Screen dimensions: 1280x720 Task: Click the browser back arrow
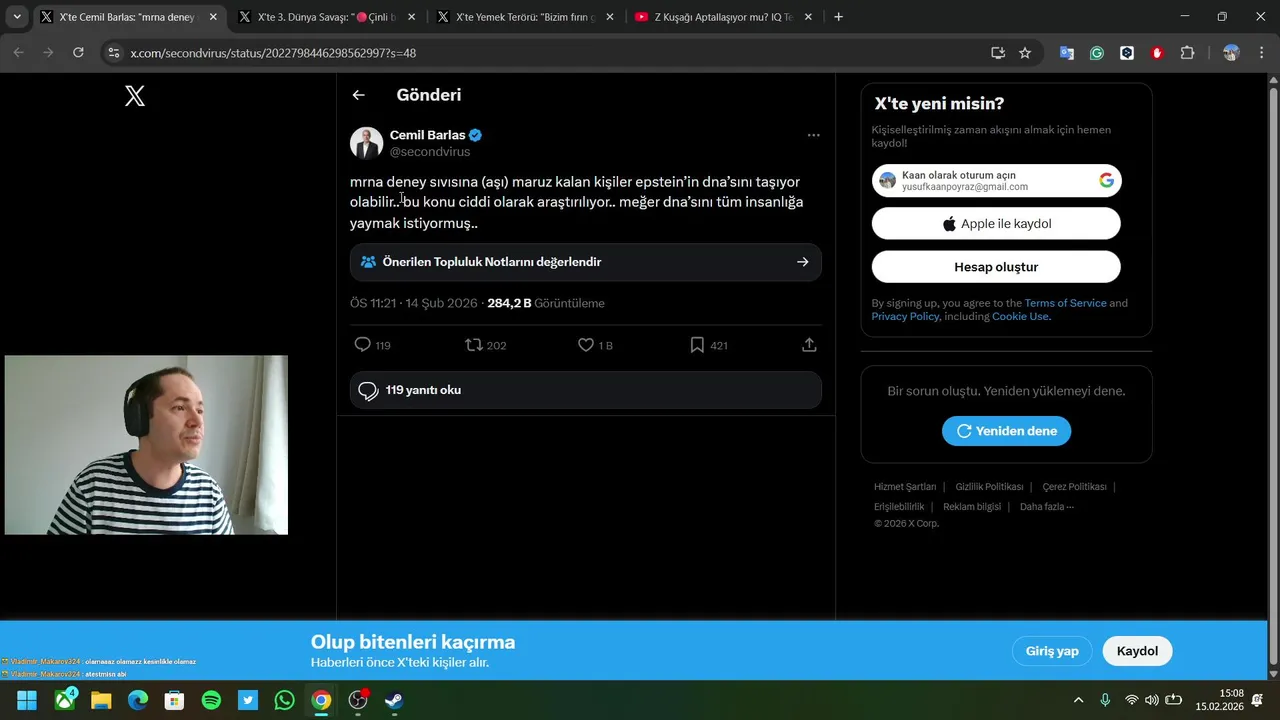tap(18, 53)
